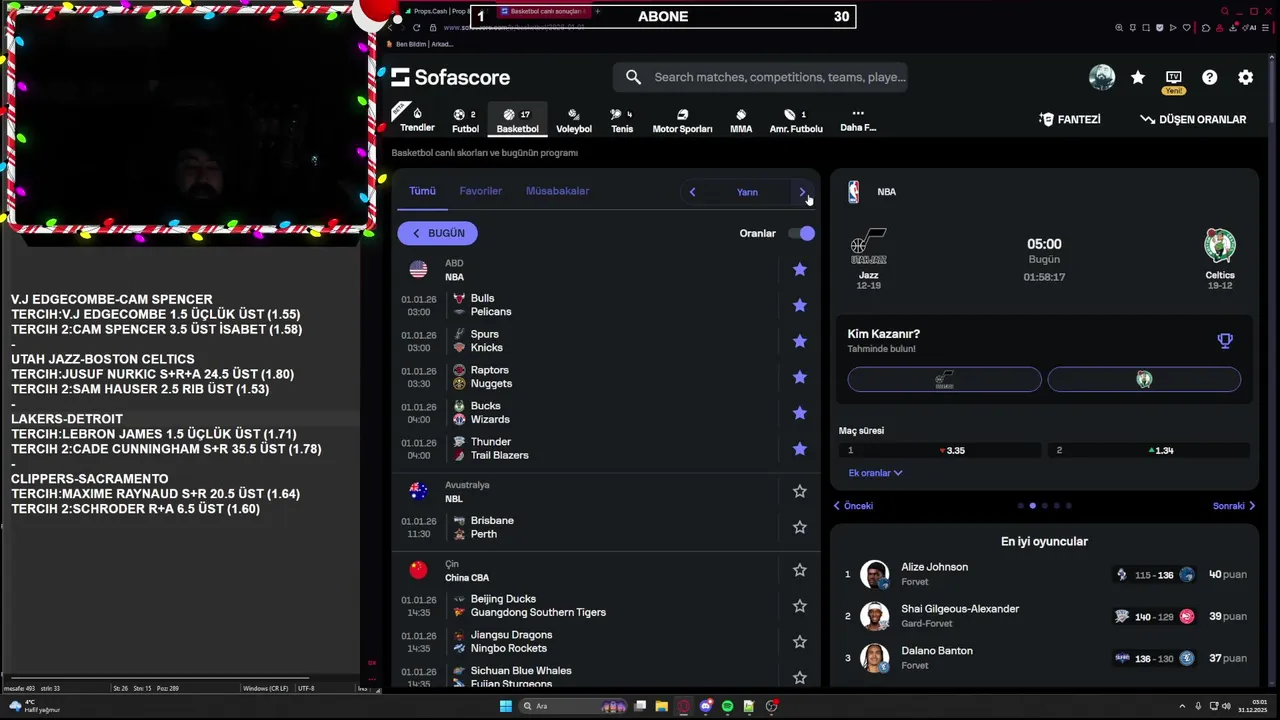Unfavorite the Bulls vs Pelicans match
The image size is (1280, 720).
[x=800, y=305]
